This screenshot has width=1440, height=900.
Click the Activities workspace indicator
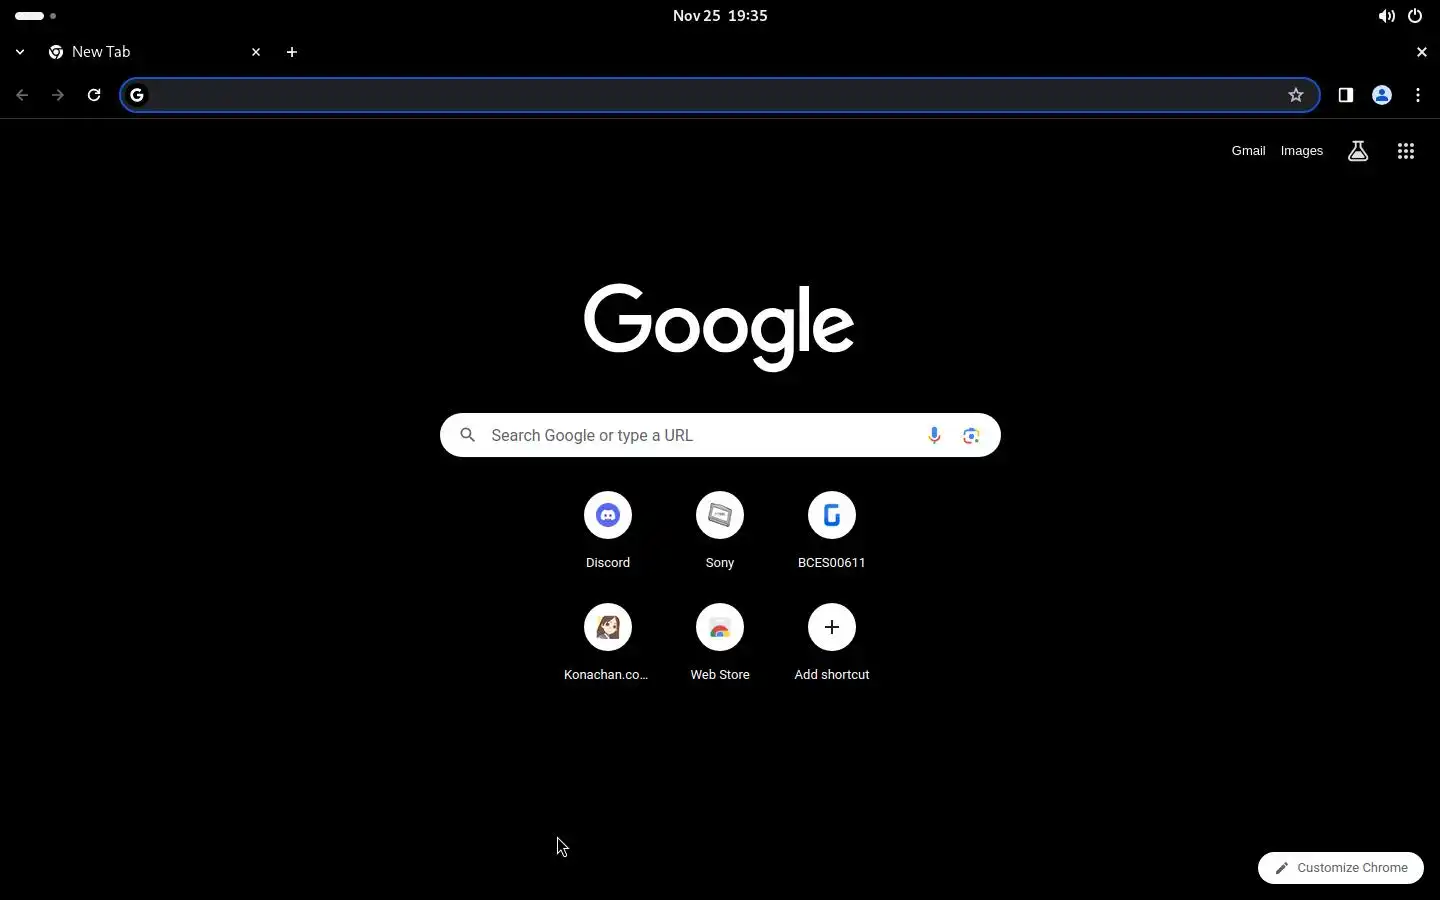[35, 16]
